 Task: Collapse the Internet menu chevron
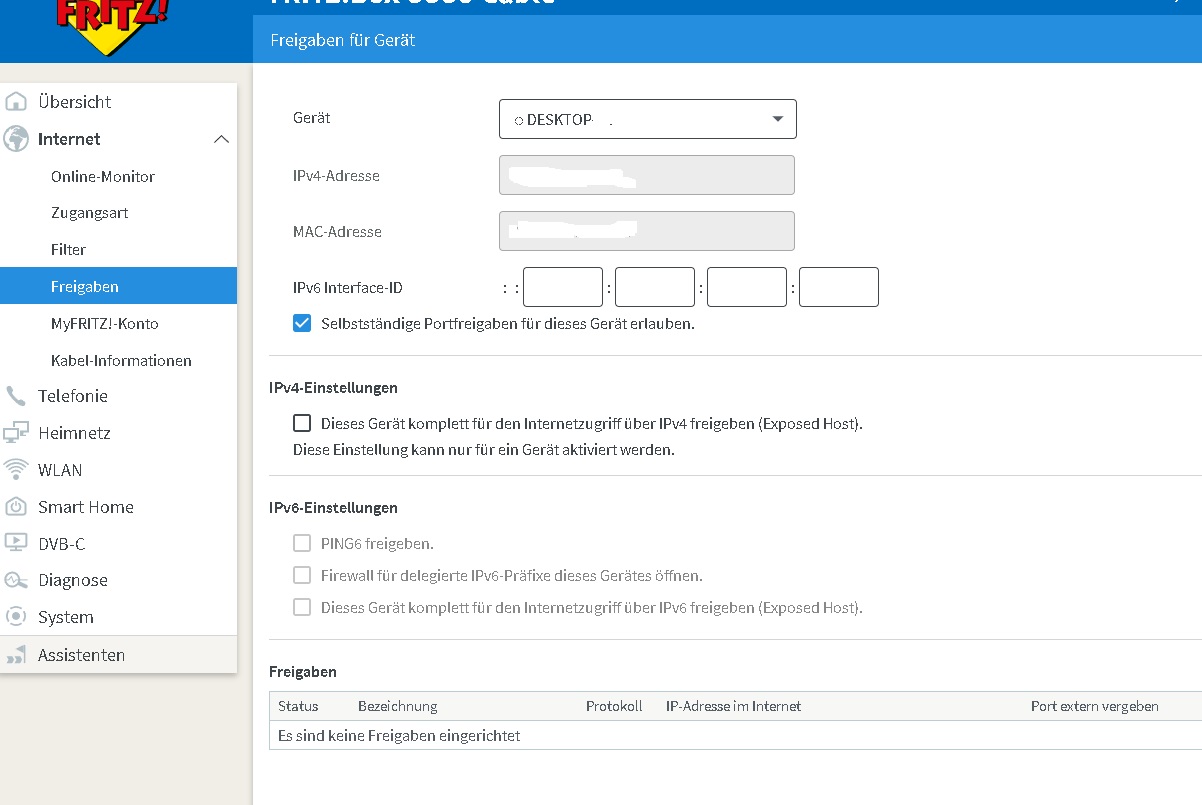point(222,139)
